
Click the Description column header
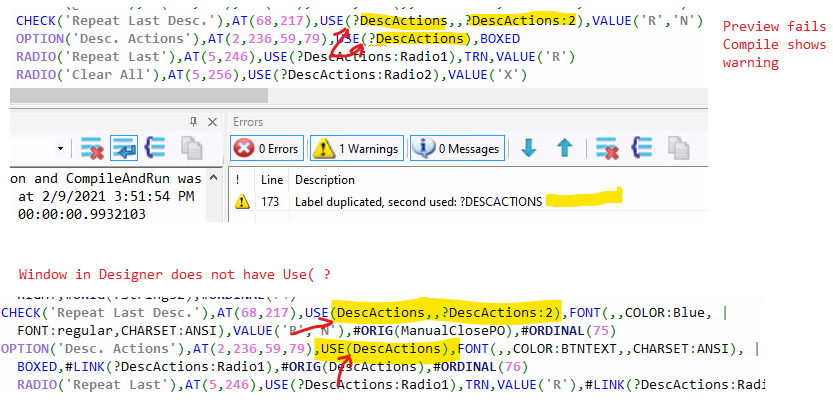tap(324, 180)
